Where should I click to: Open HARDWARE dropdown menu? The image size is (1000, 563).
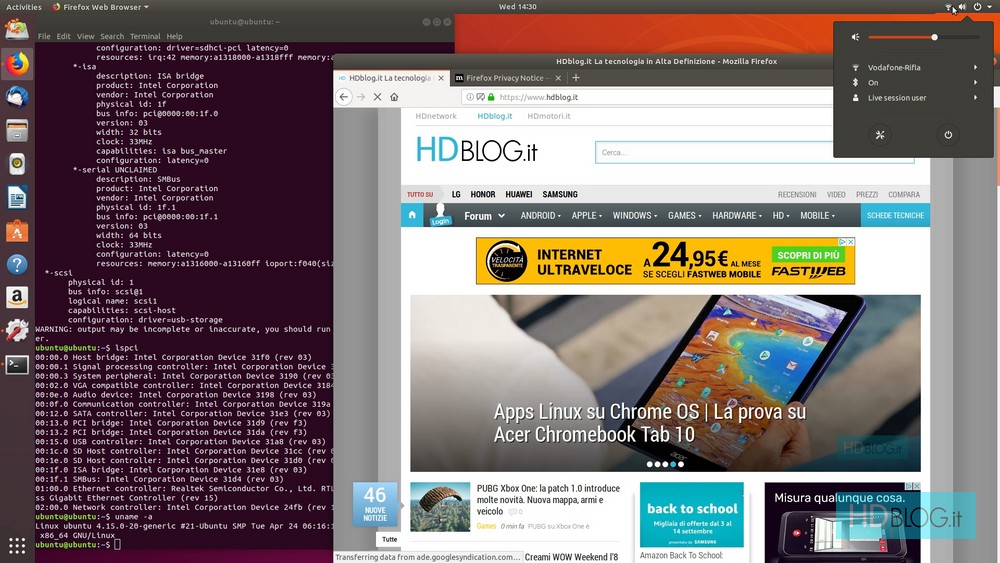[737, 216]
